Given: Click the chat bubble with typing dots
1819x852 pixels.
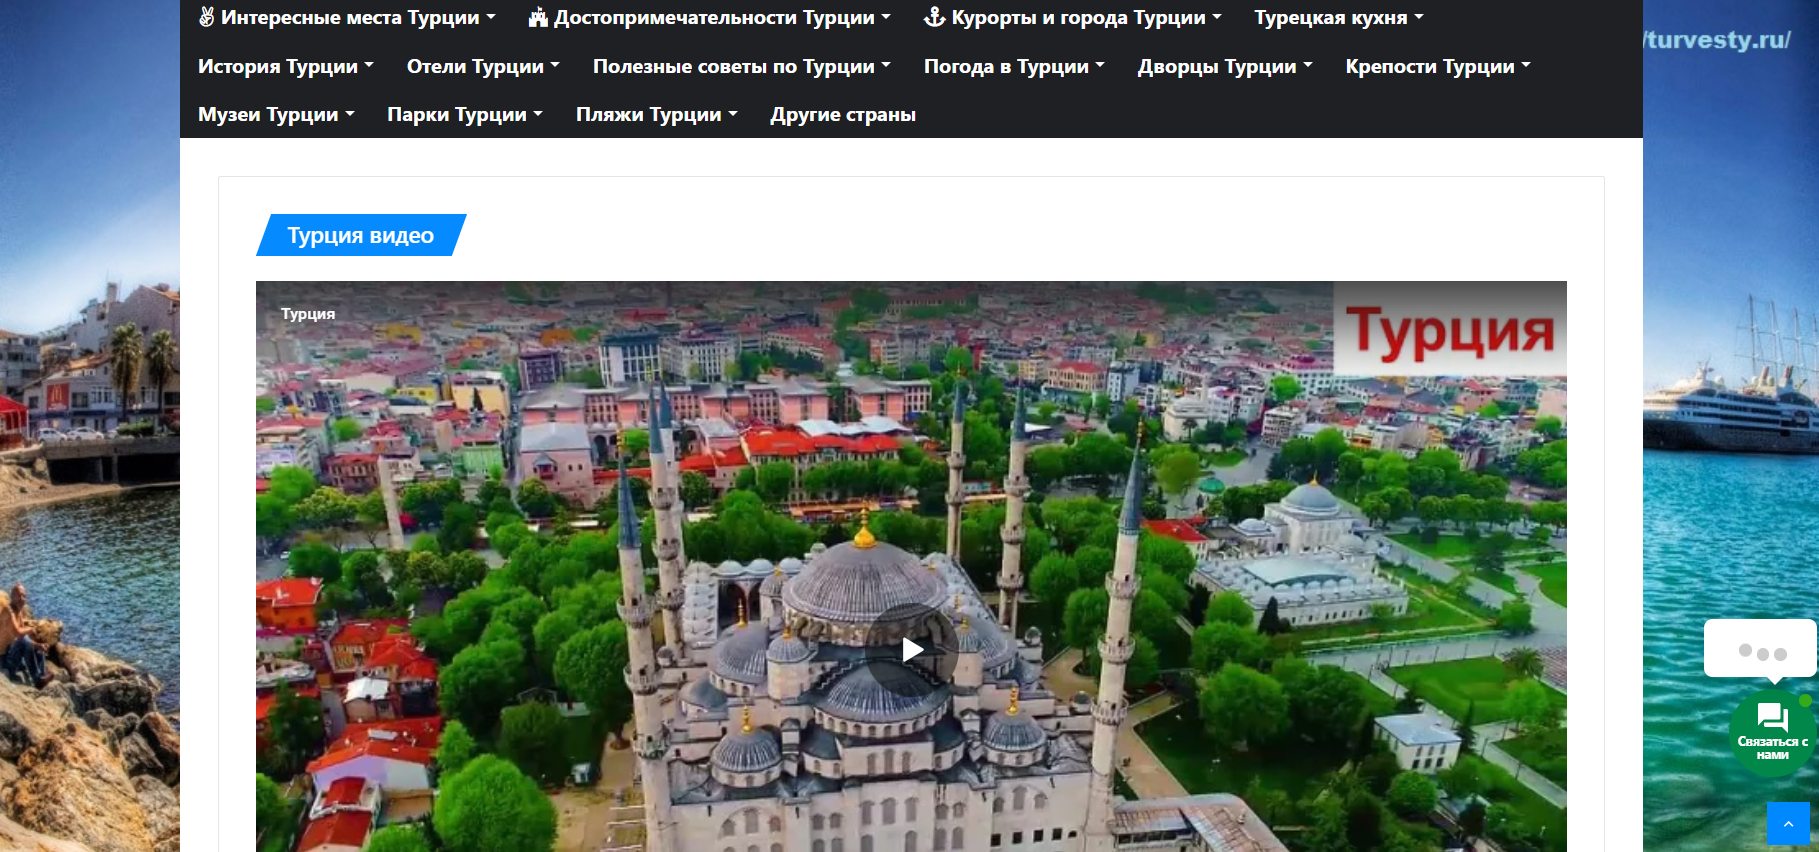Looking at the screenshot, I should 1760,650.
